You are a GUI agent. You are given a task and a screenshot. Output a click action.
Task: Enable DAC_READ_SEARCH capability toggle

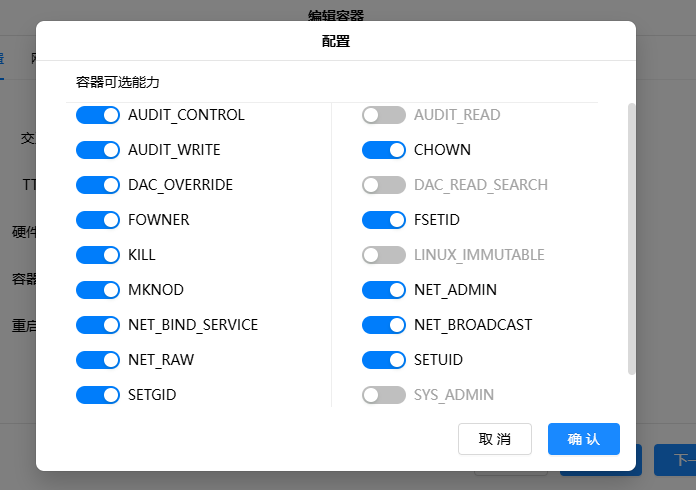384,185
